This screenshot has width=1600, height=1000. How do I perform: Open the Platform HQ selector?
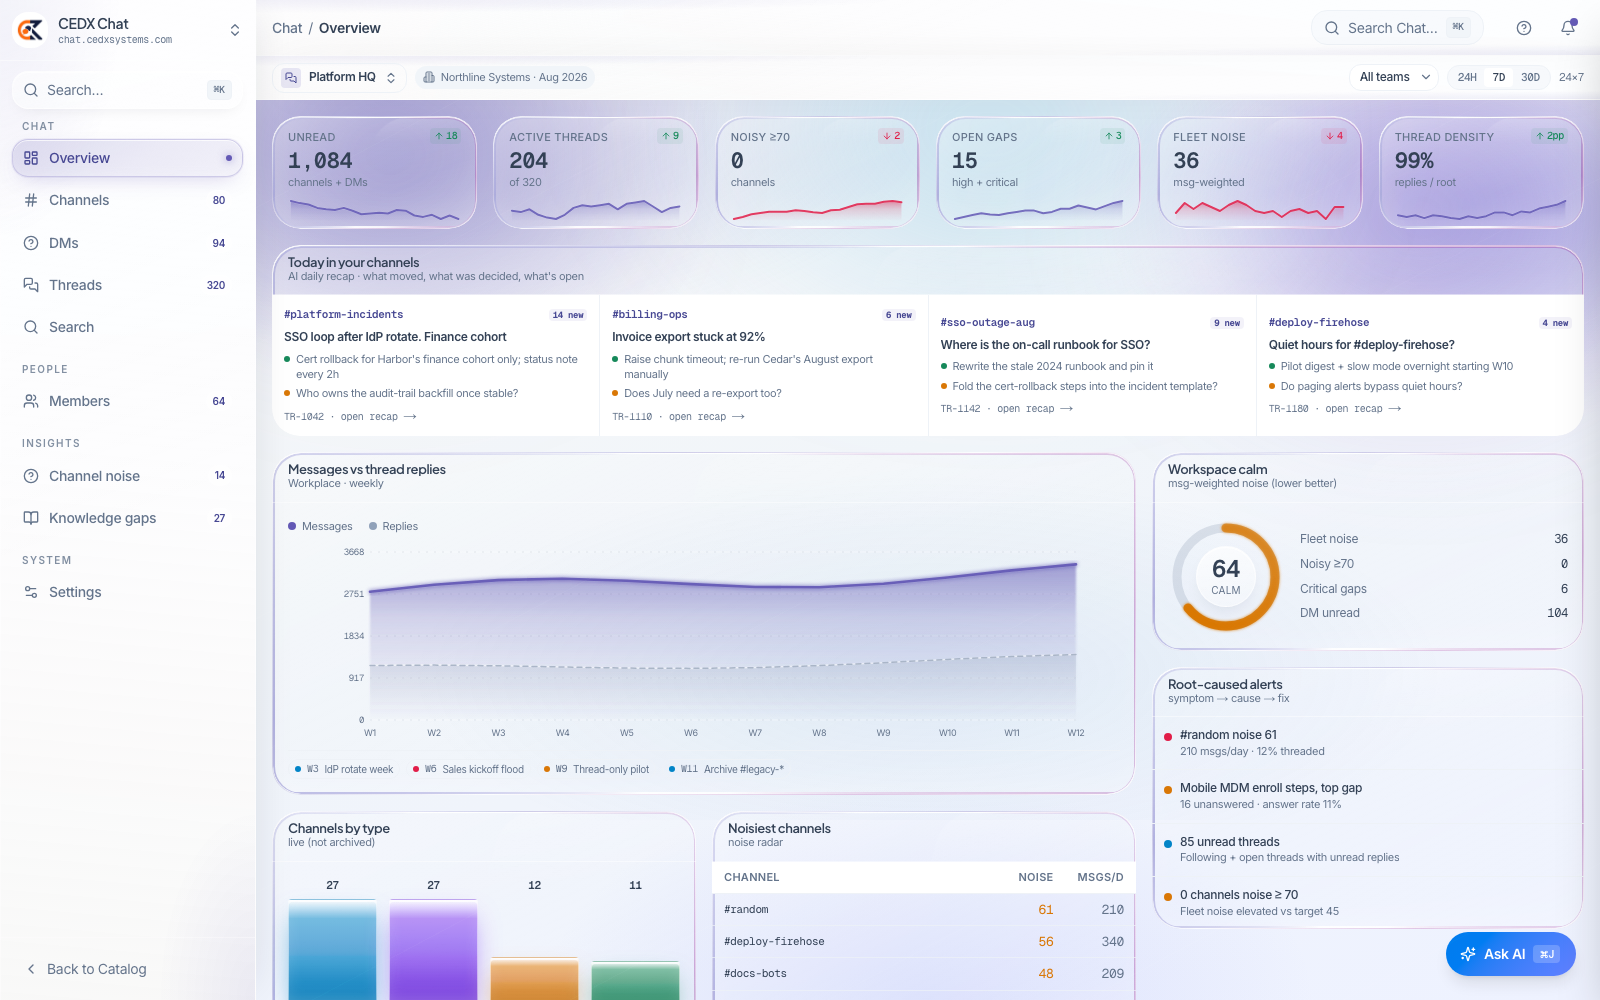coord(339,77)
